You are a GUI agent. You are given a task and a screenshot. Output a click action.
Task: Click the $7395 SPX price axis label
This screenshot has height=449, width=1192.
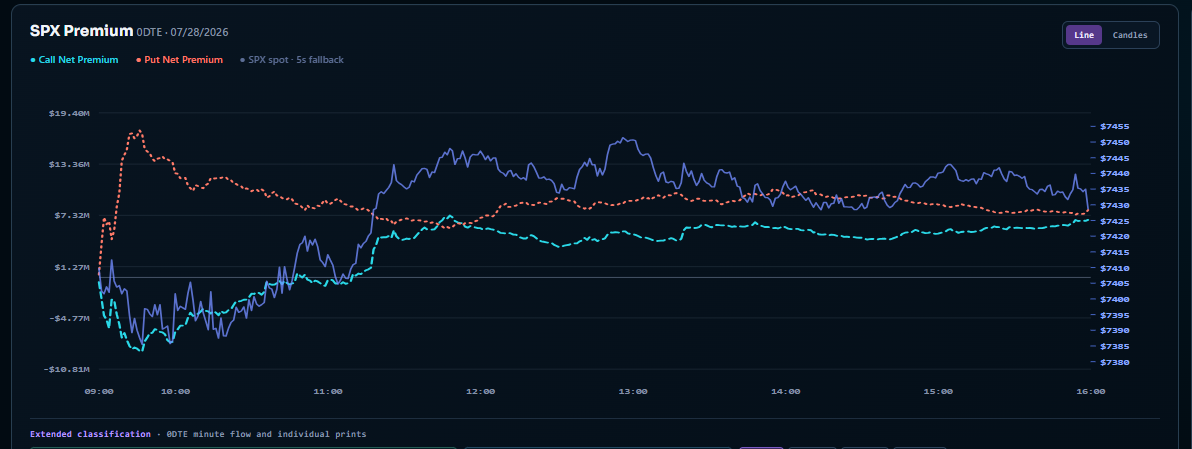tap(1114, 315)
